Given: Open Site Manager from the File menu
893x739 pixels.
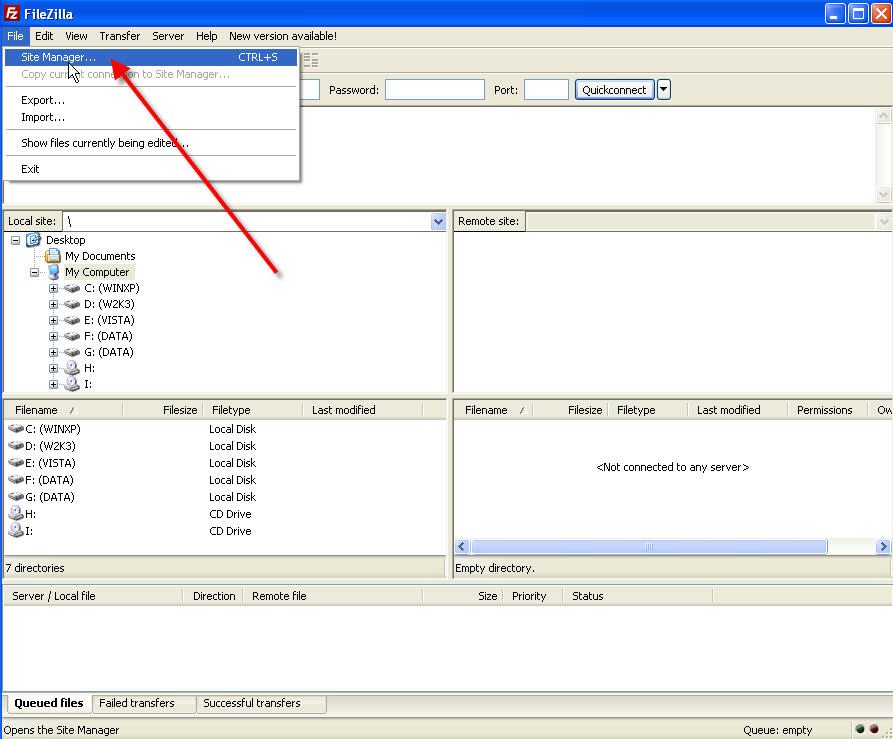Looking at the screenshot, I should click(x=150, y=58).
